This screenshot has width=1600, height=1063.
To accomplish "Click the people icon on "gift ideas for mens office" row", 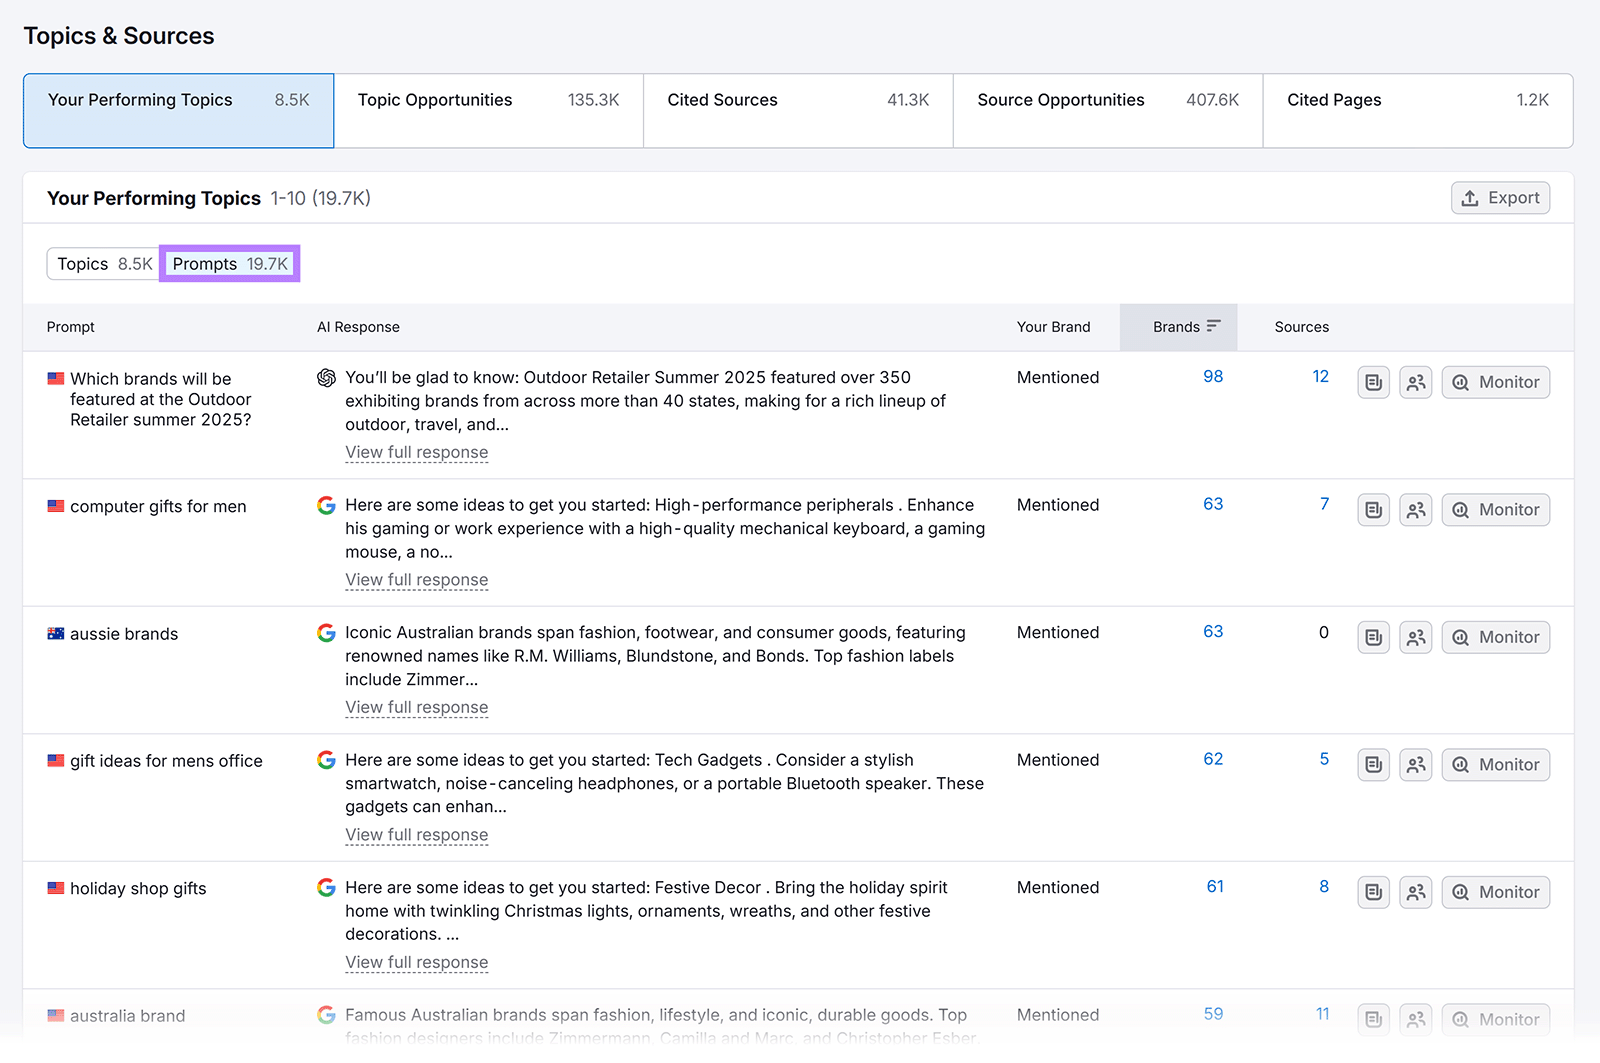I will pos(1415,764).
